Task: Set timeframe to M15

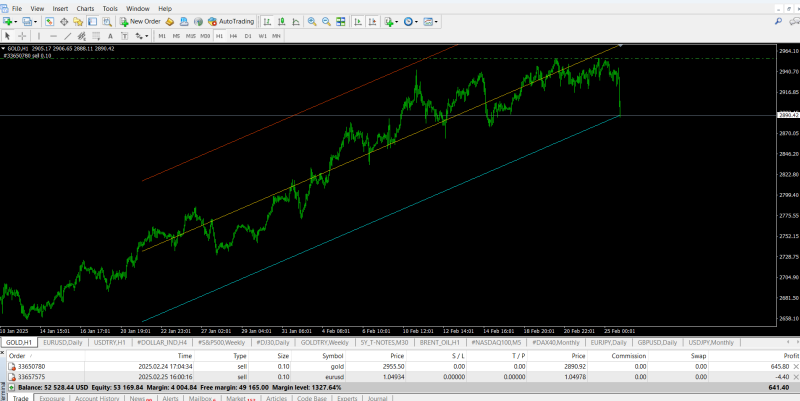Action: point(190,36)
